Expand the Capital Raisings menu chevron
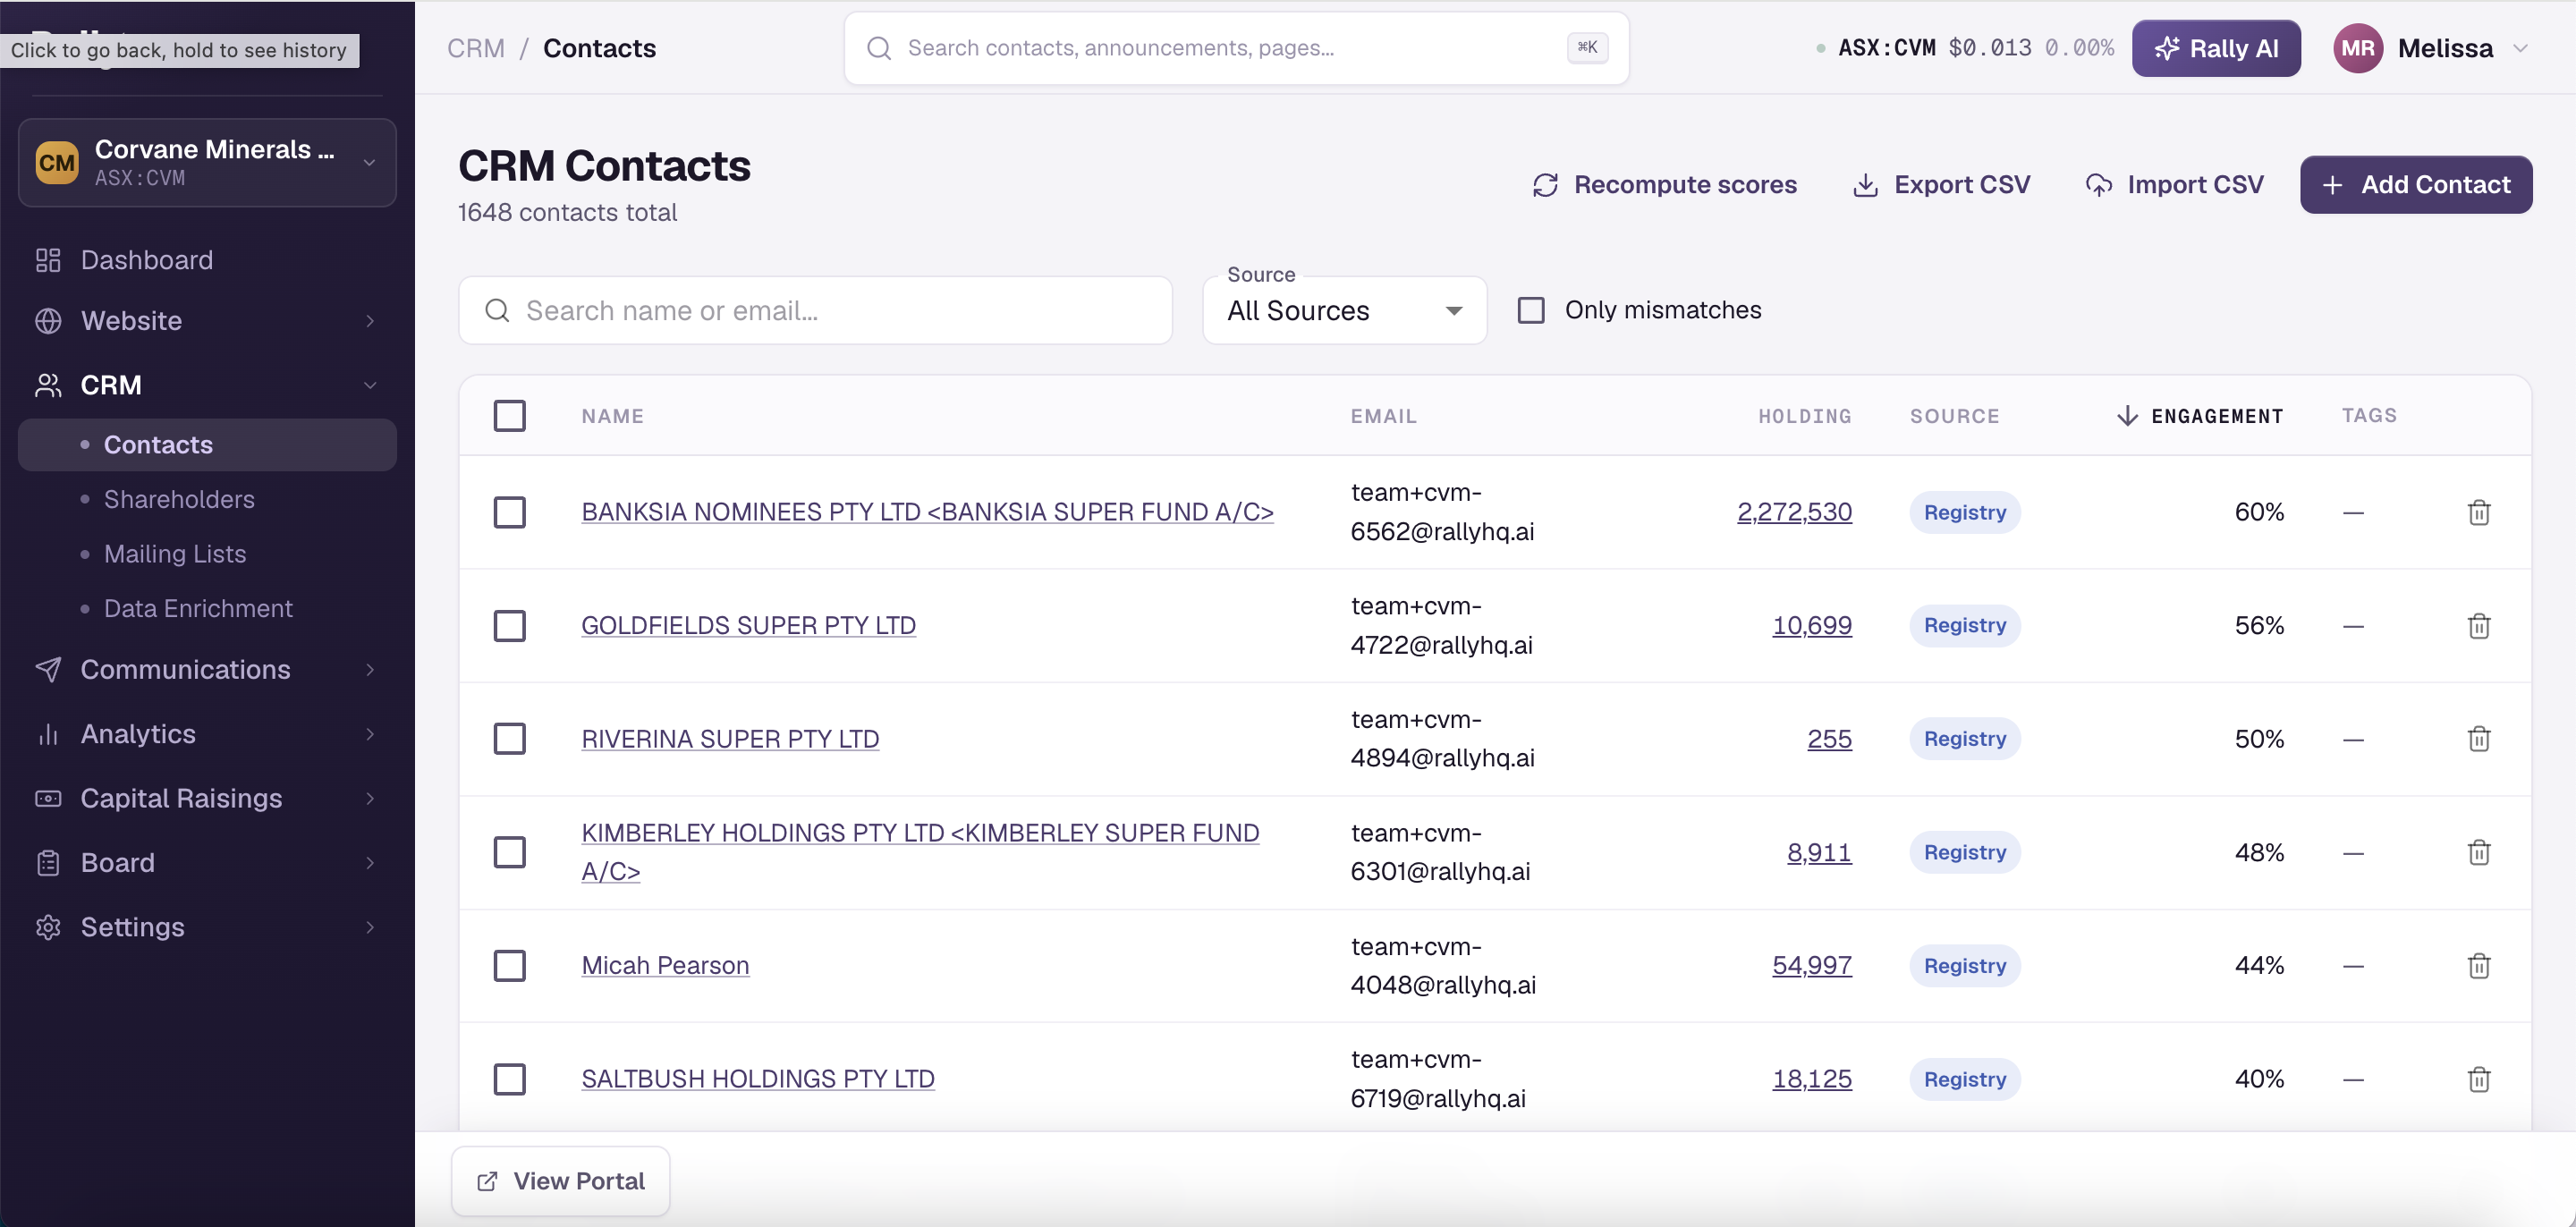This screenshot has width=2576, height=1227. pos(370,798)
